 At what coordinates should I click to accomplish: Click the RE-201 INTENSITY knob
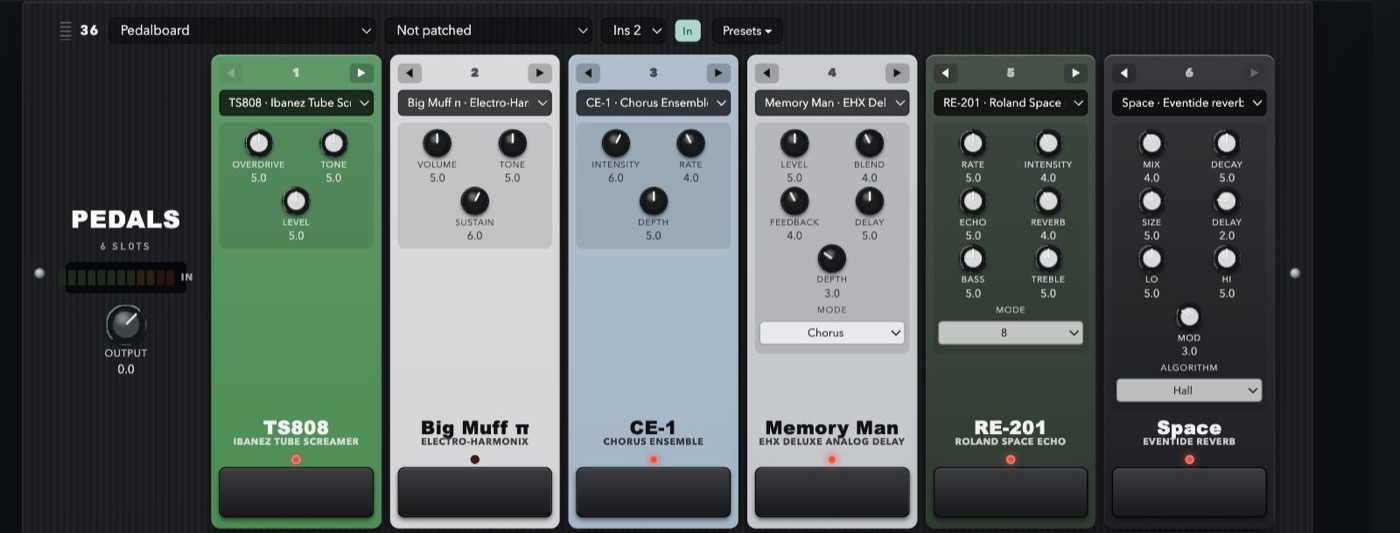click(x=1048, y=143)
